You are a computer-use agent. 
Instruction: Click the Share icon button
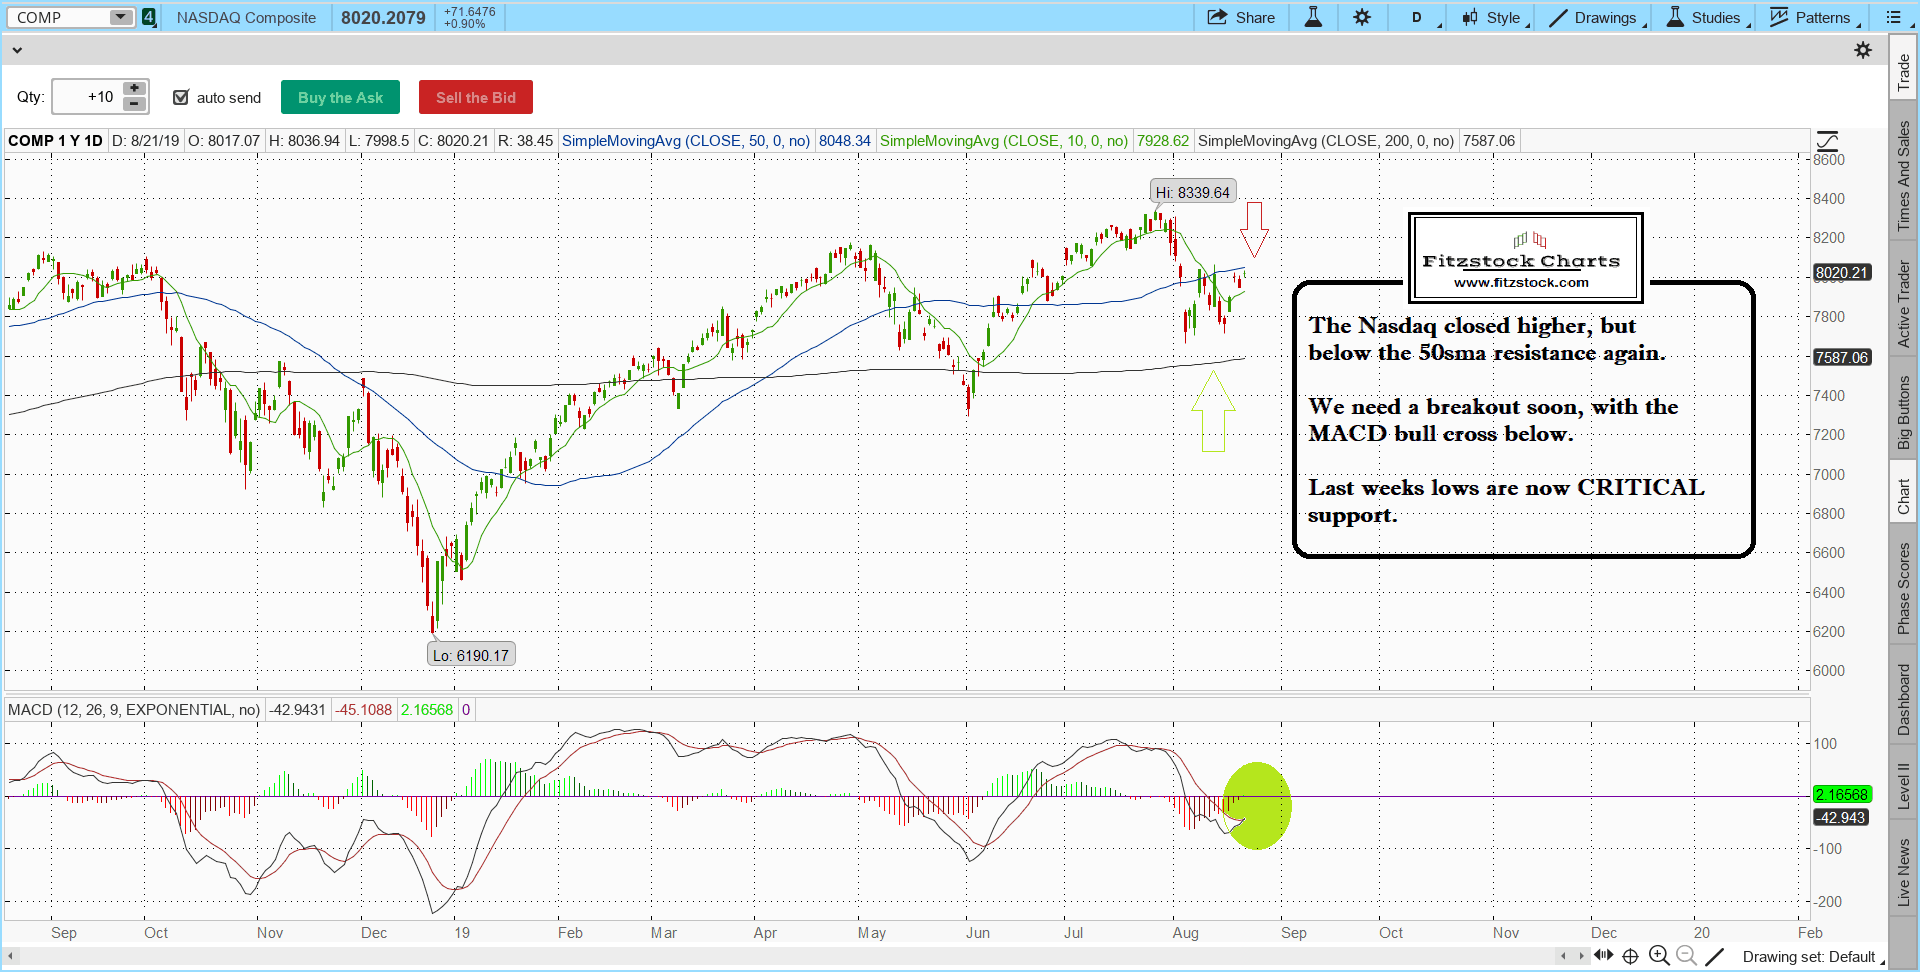click(x=1241, y=17)
